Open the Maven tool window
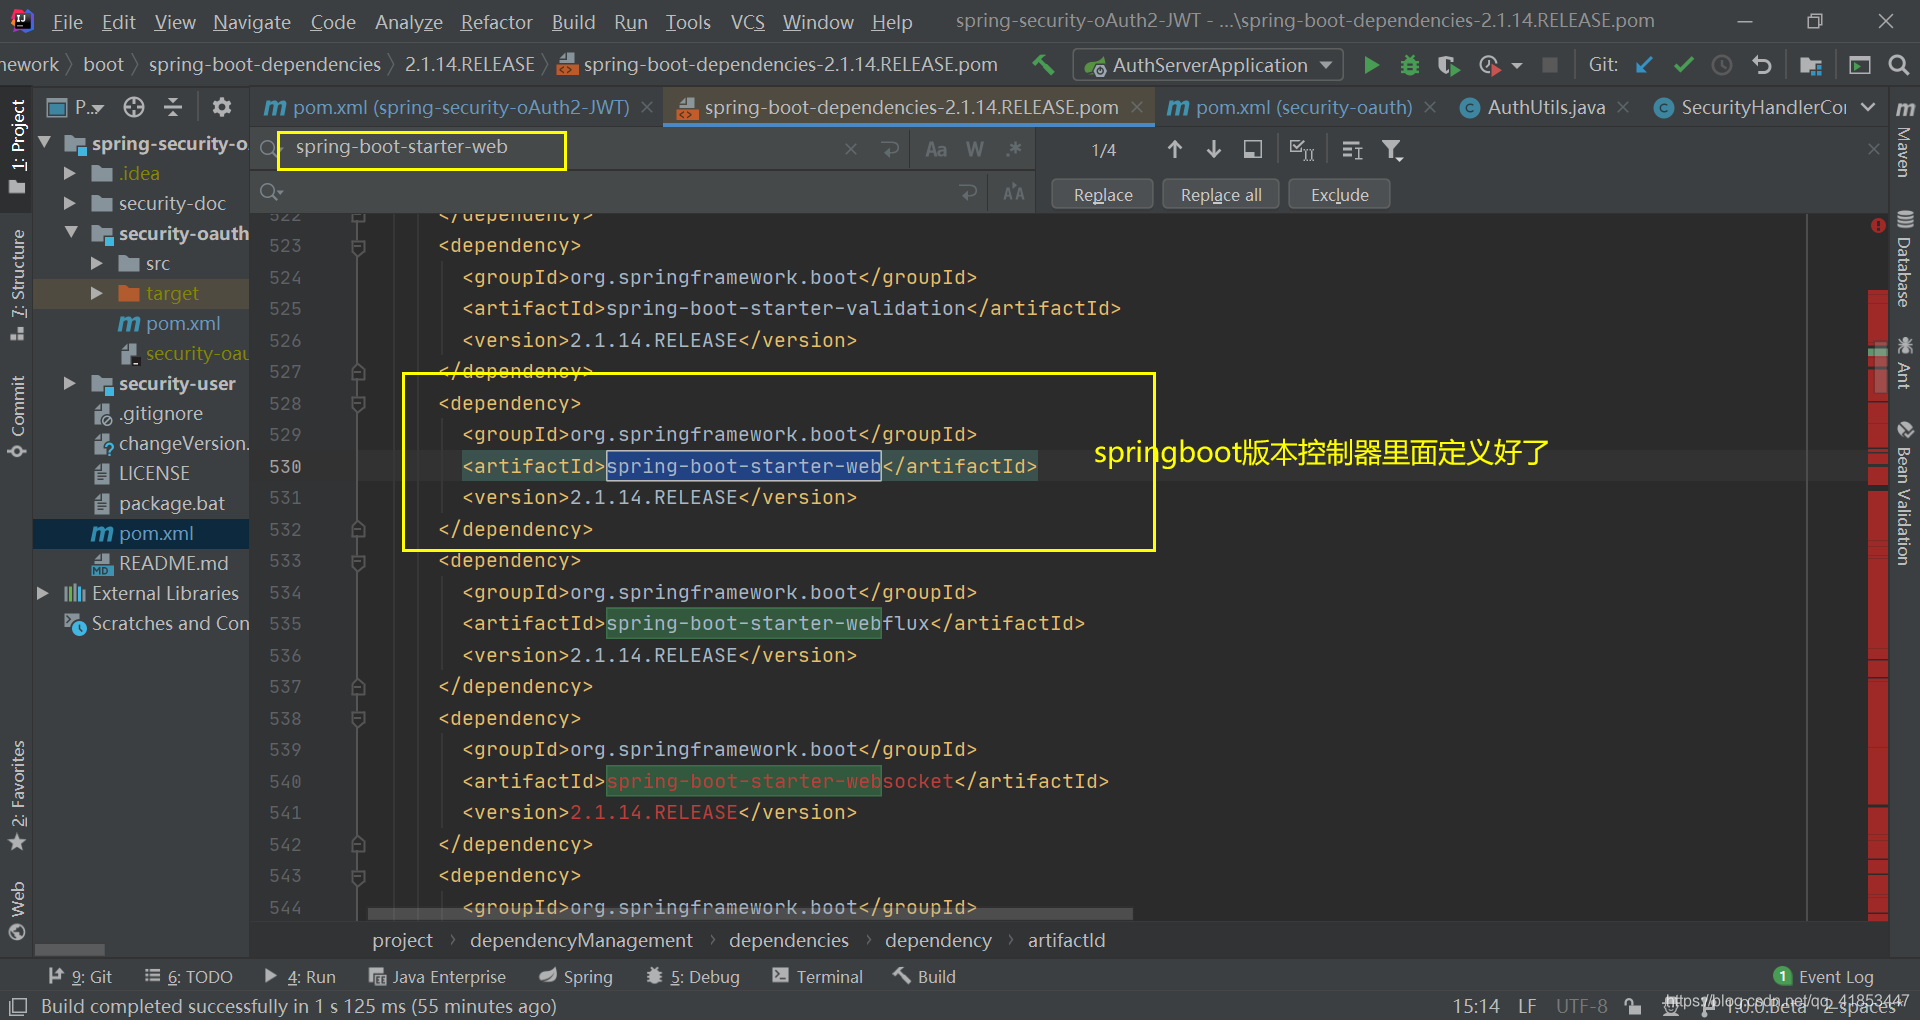Image resolution: width=1920 pixels, height=1020 pixels. click(1904, 139)
